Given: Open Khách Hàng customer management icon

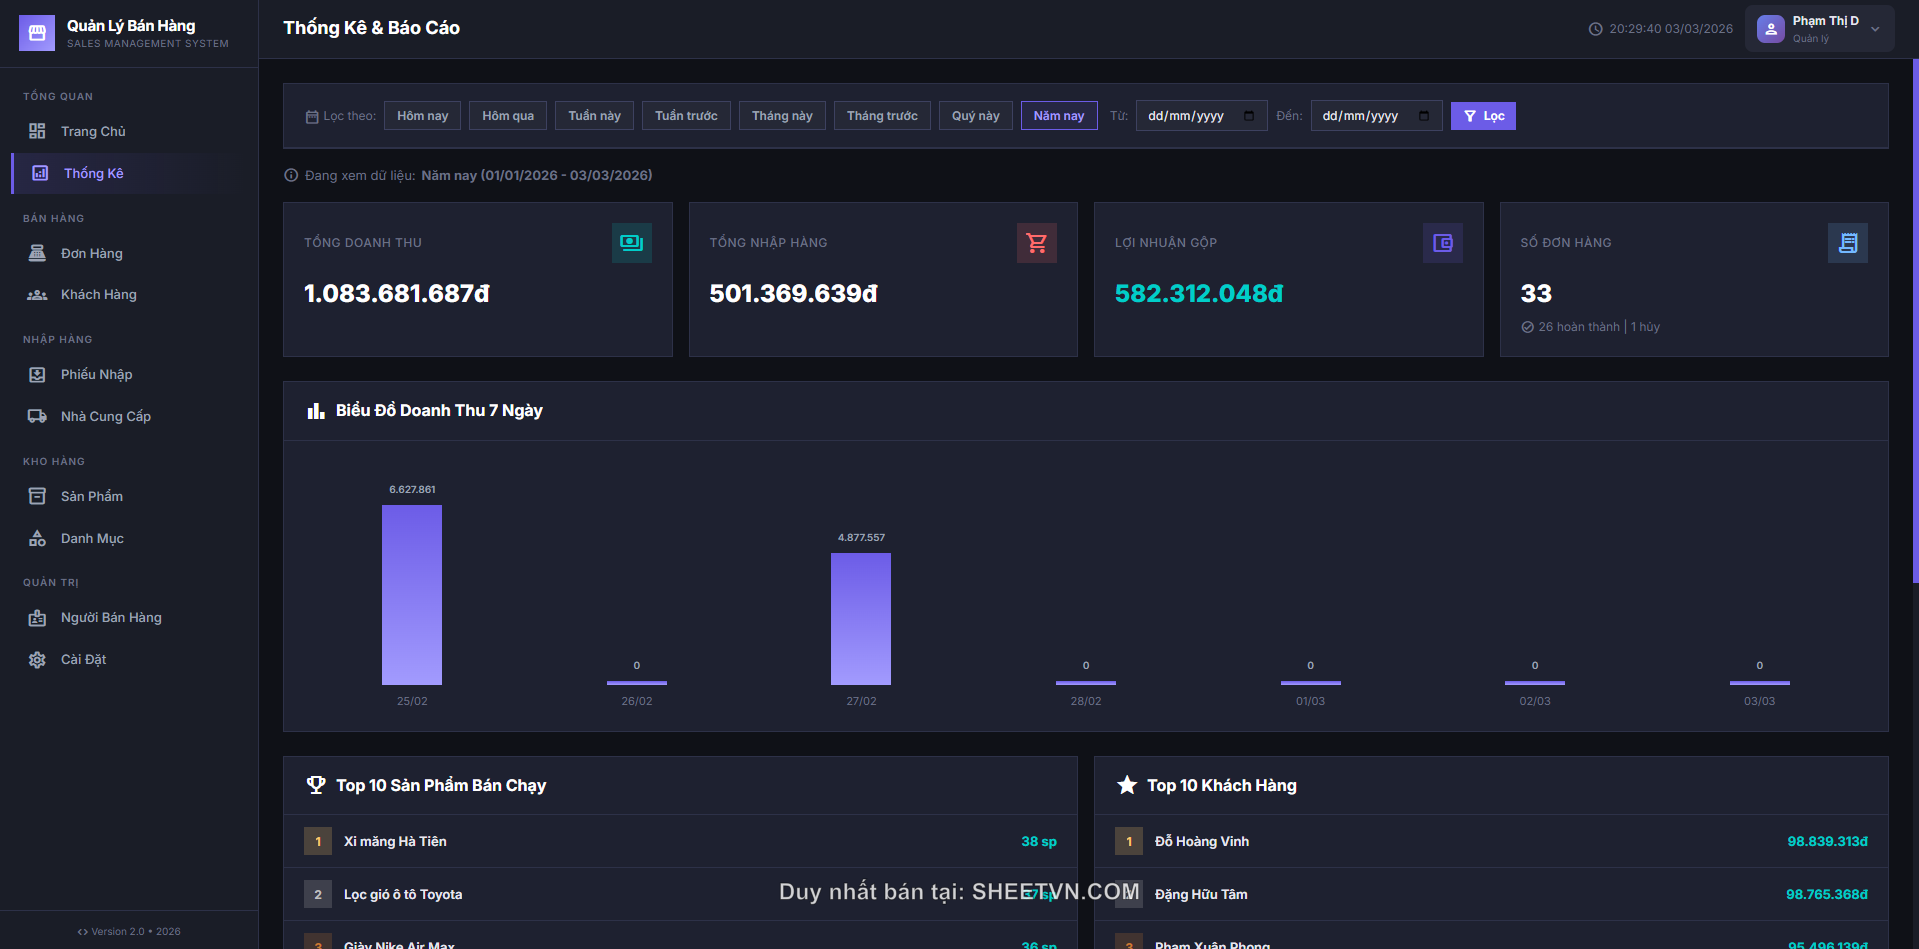Looking at the screenshot, I should pos(37,294).
